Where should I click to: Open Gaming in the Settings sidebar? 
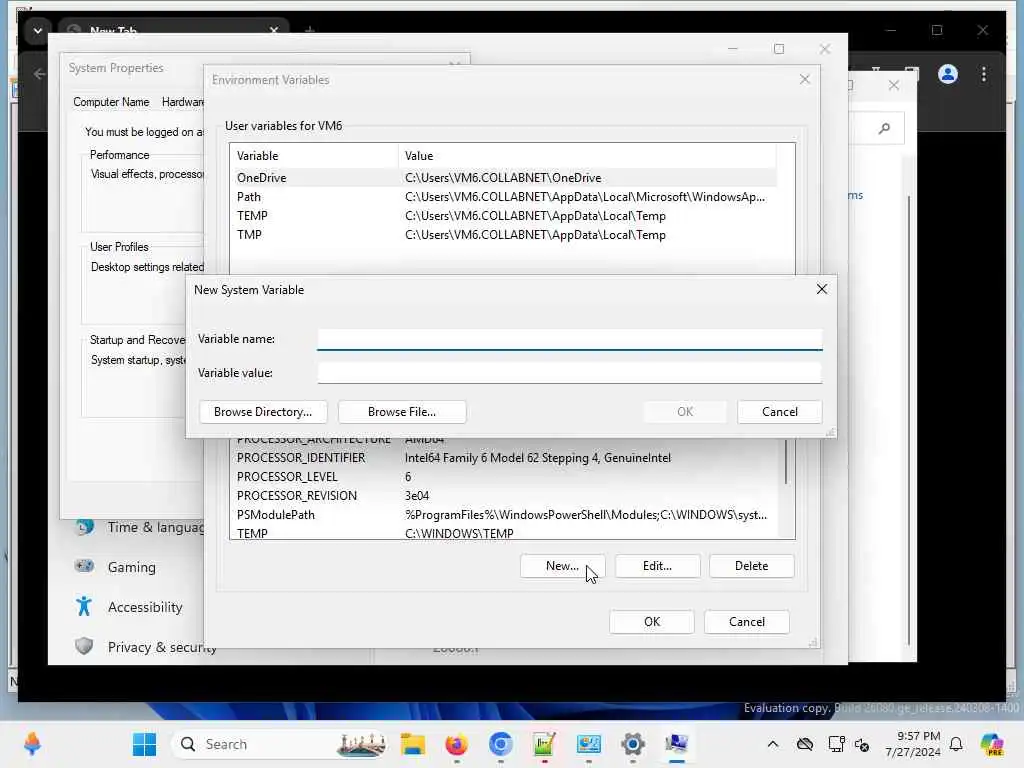point(131,567)
